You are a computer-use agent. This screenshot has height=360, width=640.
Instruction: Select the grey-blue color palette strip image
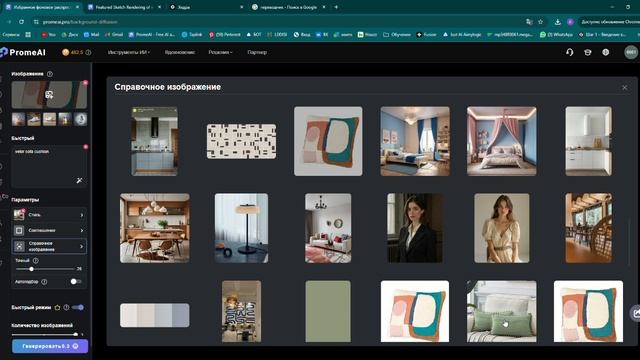[155, 315]
